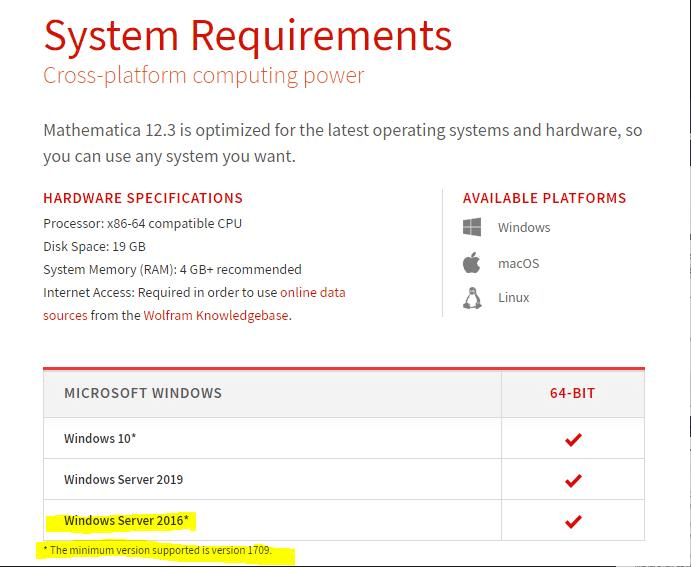Viewport: 691px width, 567px height.
Task: Click the Disk Space 19 GB line
Action: click(94, 246)
